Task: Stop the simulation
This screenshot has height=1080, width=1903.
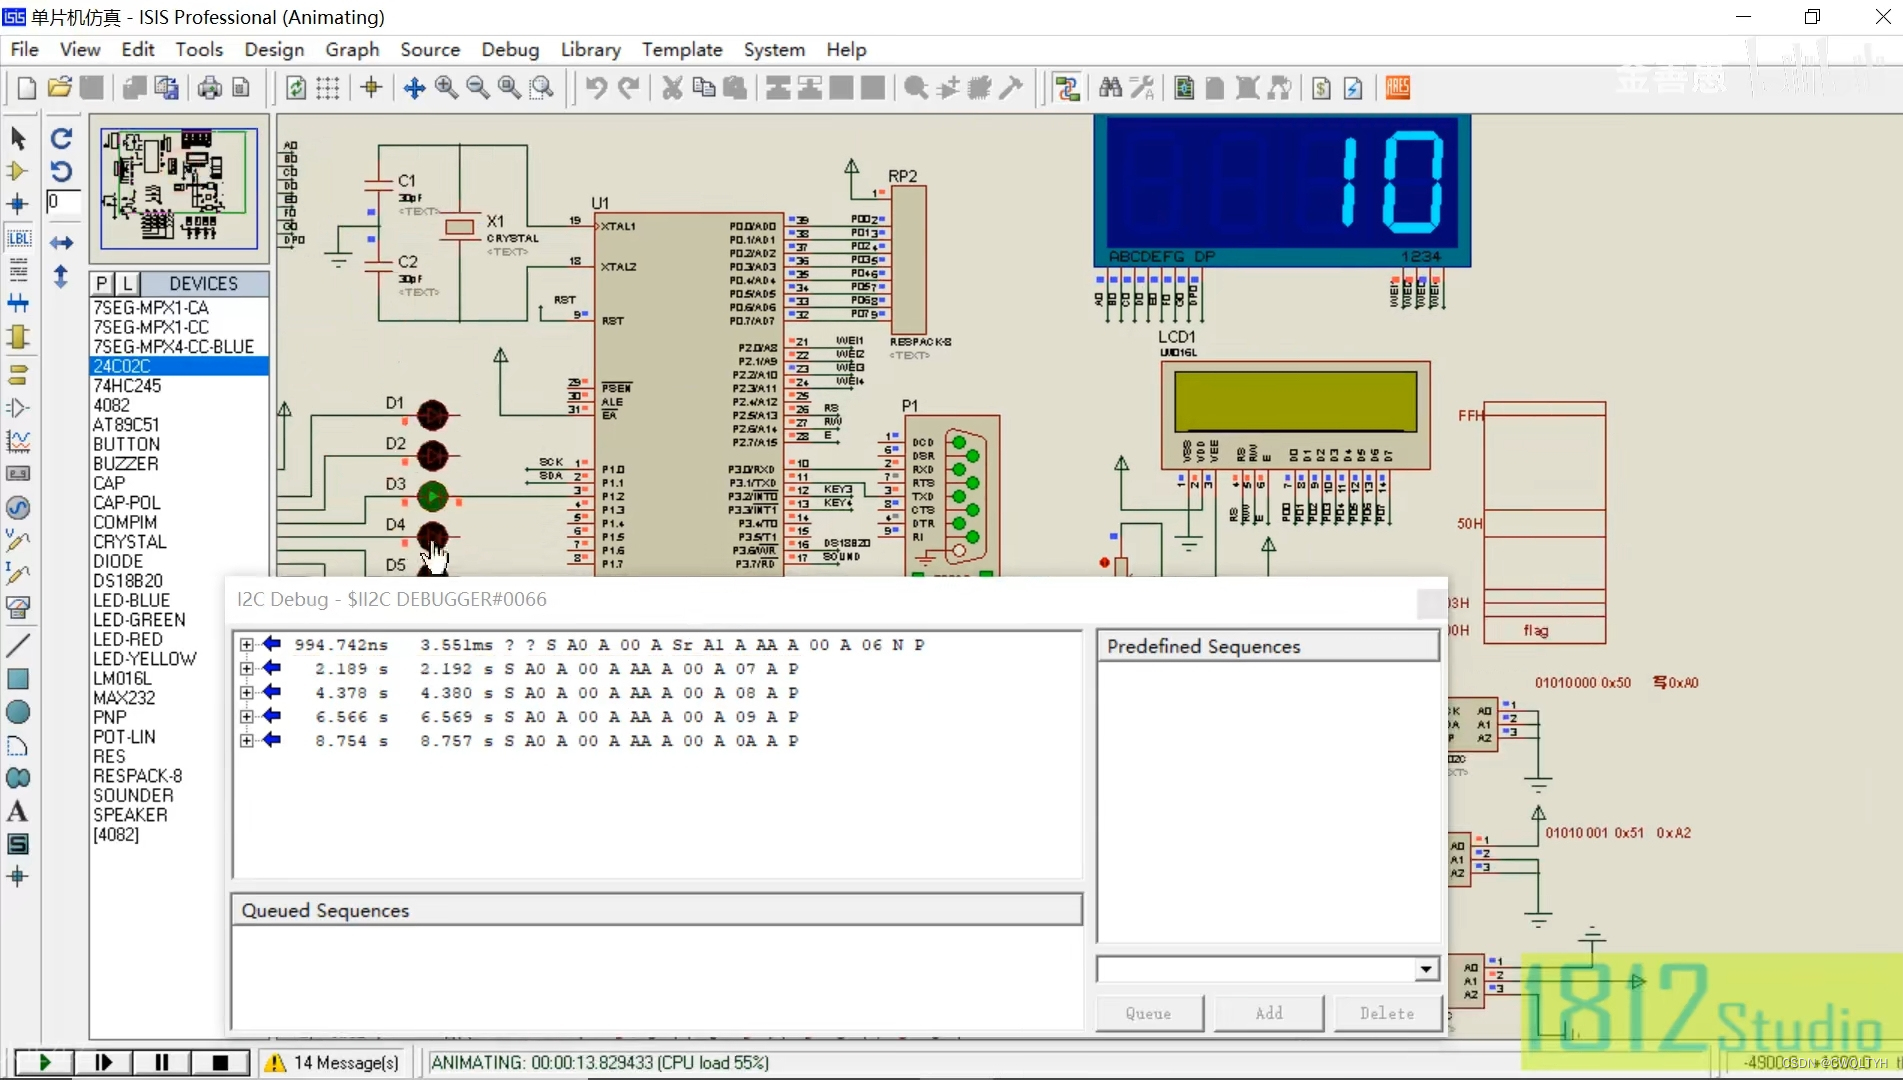Action: (221, 1062)
